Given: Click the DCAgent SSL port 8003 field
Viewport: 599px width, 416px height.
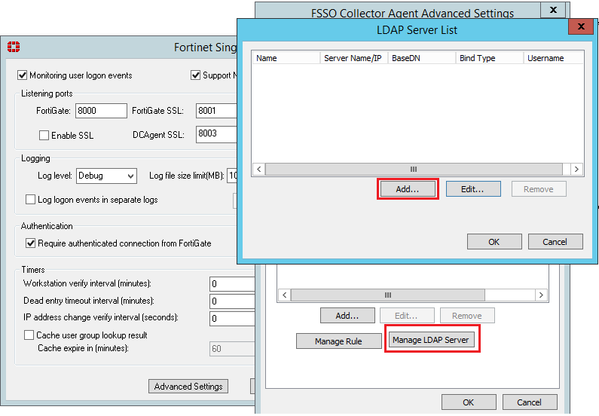Looking at the screenshot, I should coord(217,134).
